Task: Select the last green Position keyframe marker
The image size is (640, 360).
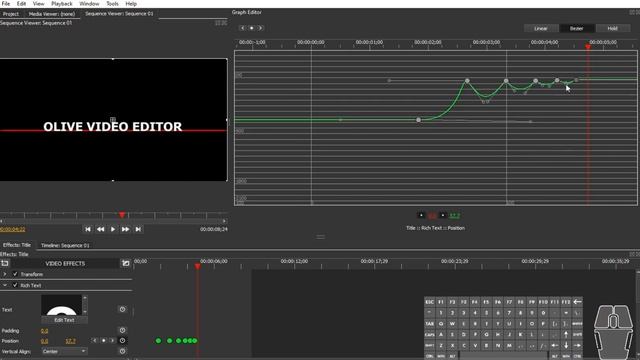Action: pyautogui.click(x=195, y=340)
